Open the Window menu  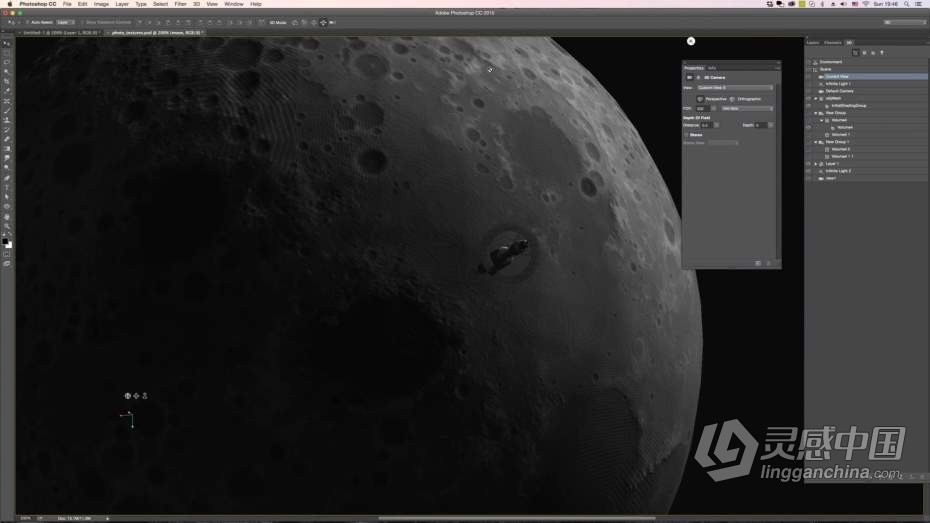click(x=234, y=4)
